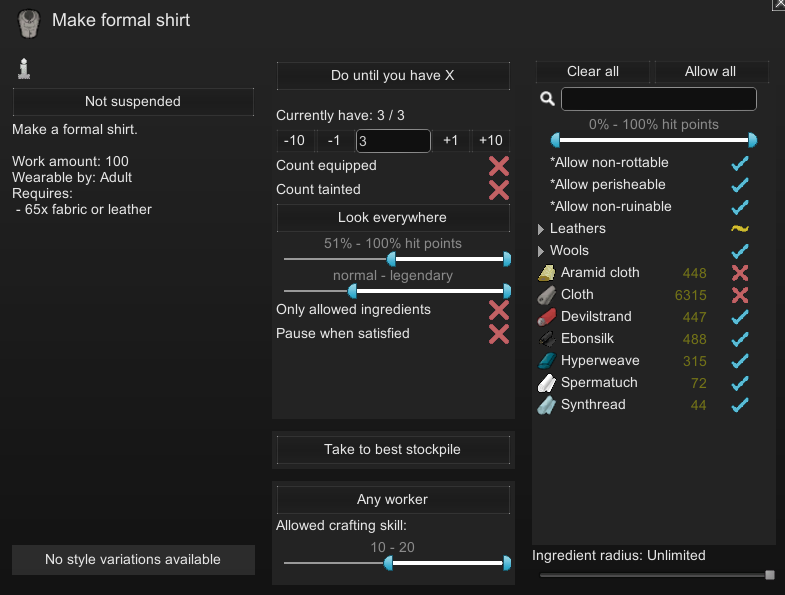The image size is (785, 595).
Task: Click the target count input field
Action: pos(393,141)
